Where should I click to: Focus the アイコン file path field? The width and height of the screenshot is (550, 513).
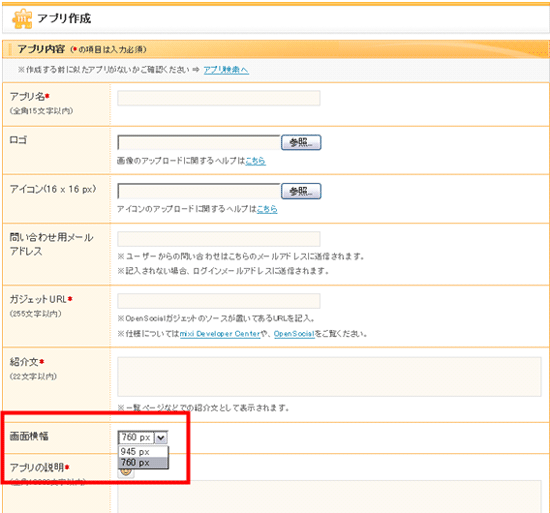coord(199,191)
